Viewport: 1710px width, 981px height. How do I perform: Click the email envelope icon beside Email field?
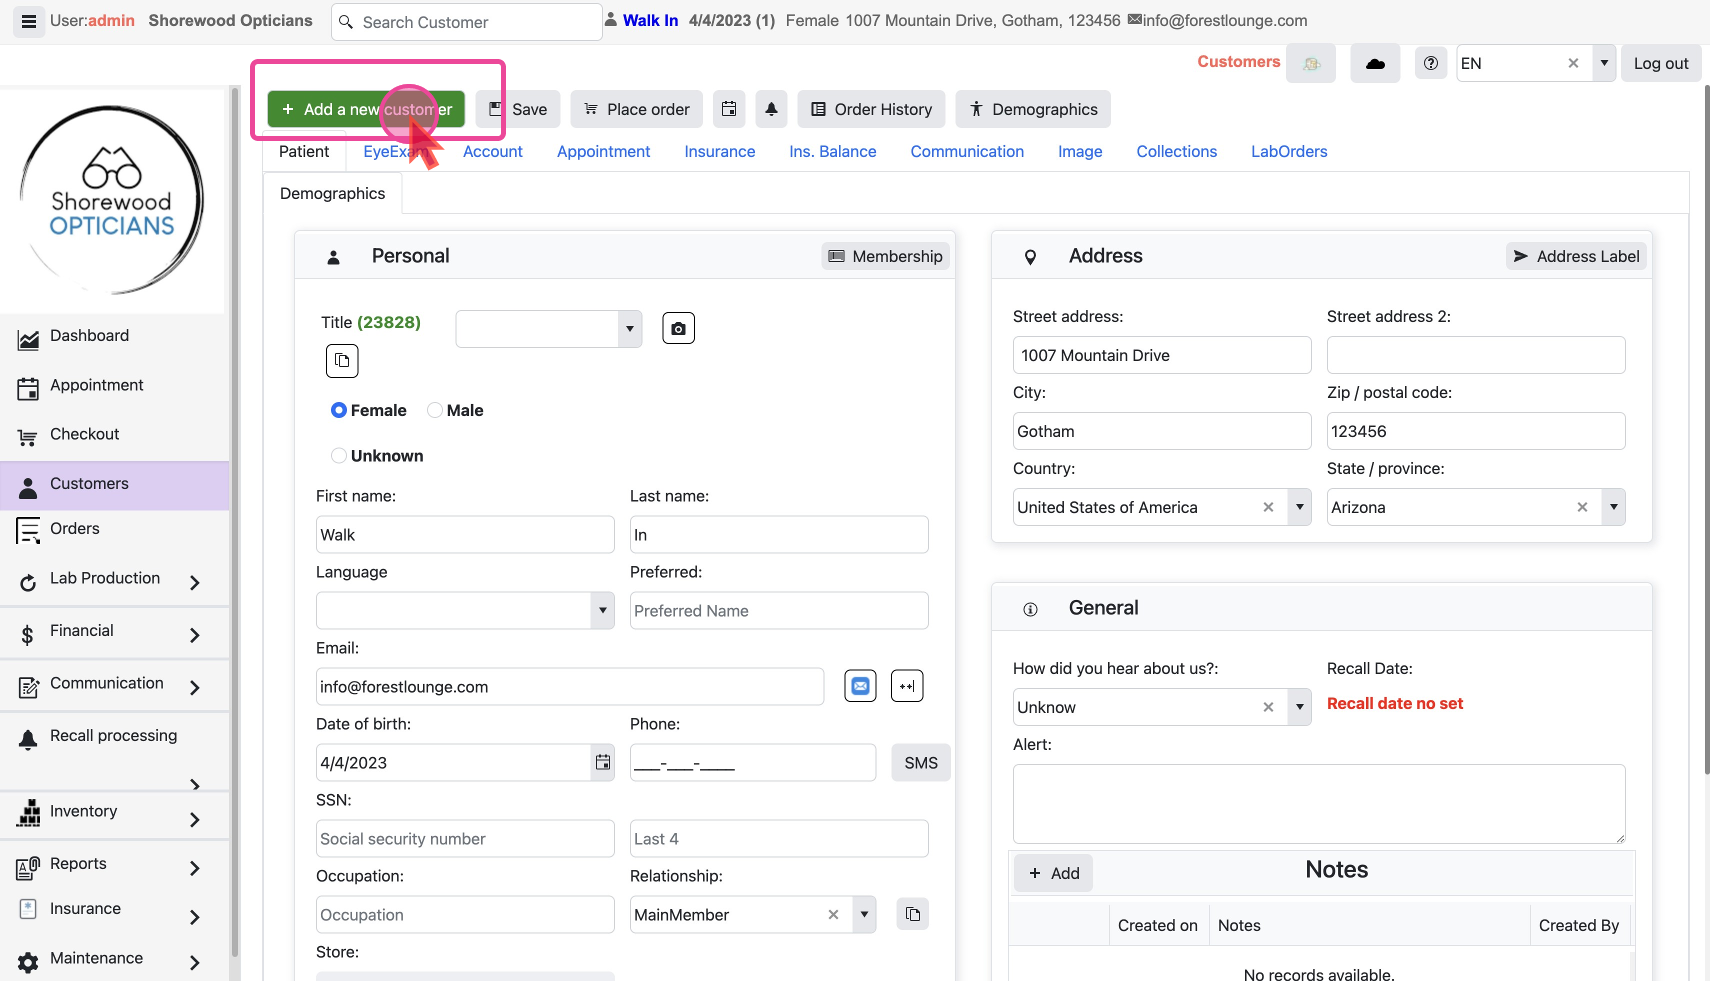tap(860, 686)
